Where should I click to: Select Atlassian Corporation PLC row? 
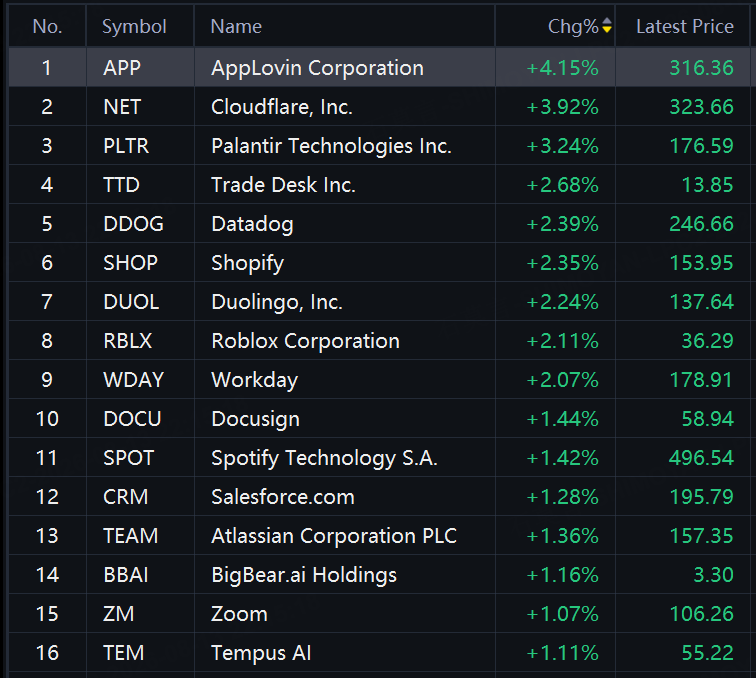(x=379, y=536)
